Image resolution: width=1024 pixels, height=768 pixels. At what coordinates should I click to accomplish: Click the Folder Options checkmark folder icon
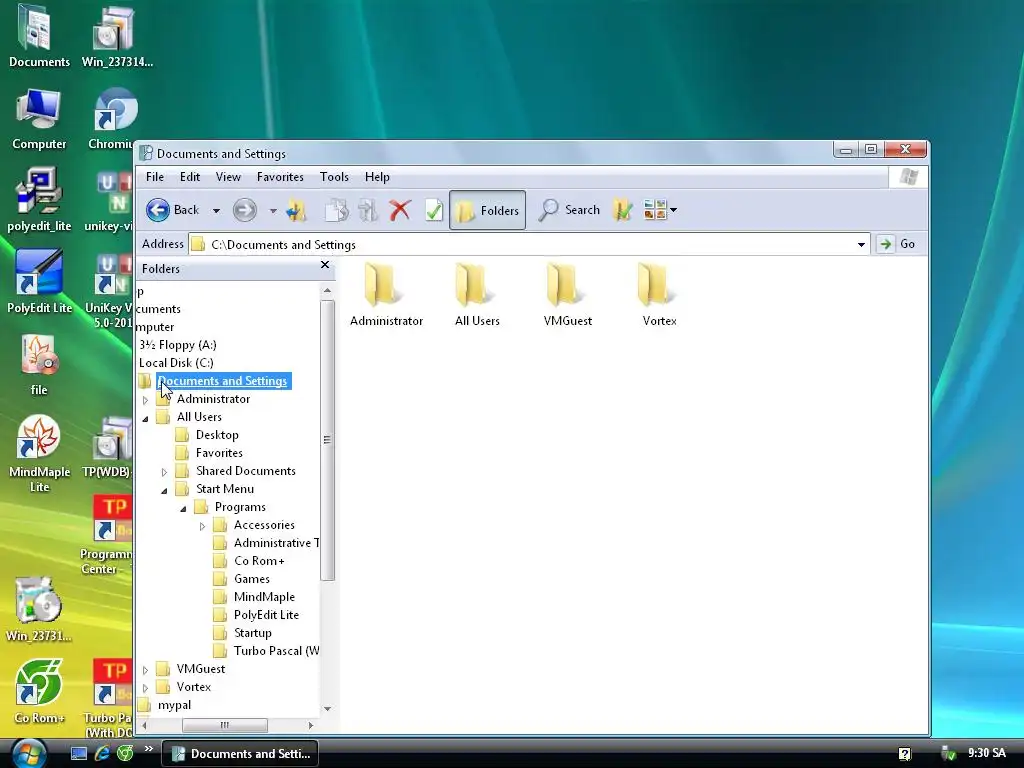[622, 210]
